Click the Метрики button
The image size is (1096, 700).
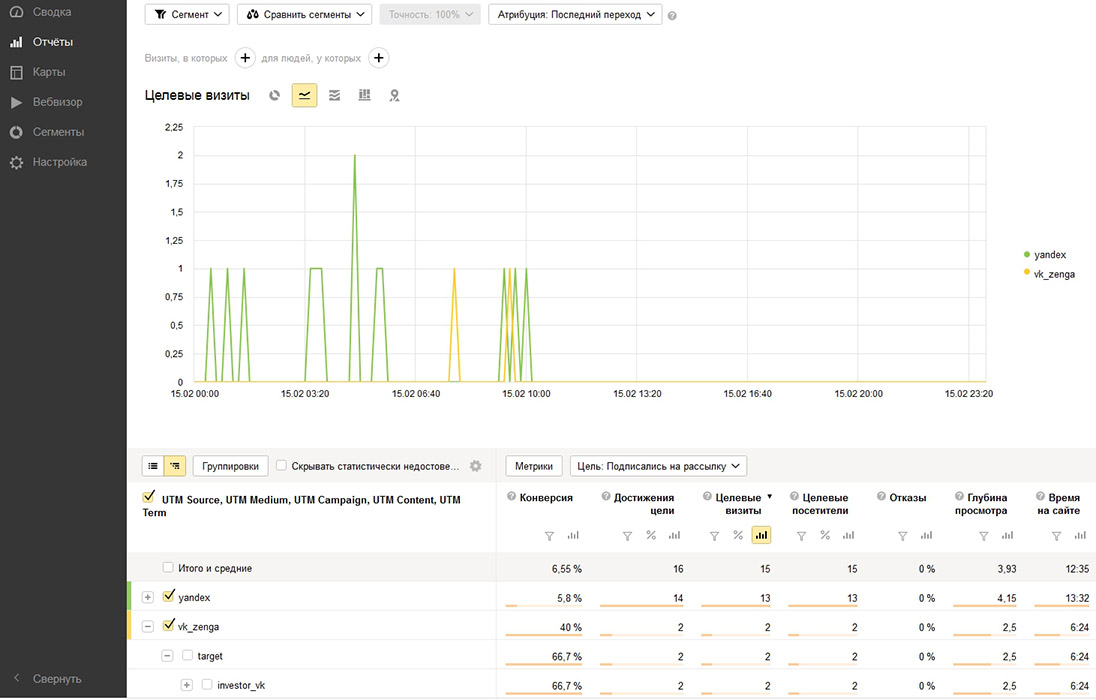tap(534, 466)
